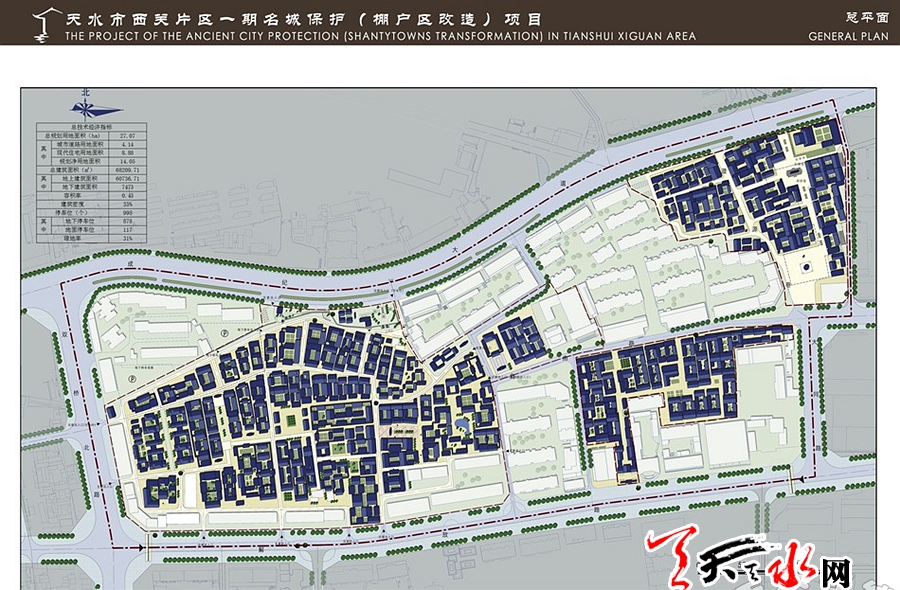Click the 总技术经济指标 table heading
900x590 pixels.
tap(92, 126)
